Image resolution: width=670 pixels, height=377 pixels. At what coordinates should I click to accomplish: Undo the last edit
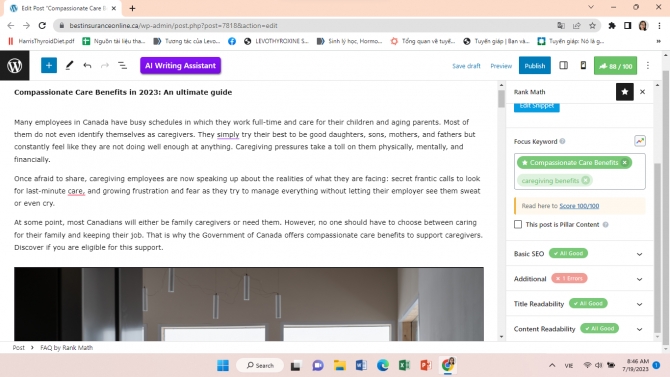[x=87, y=65]
